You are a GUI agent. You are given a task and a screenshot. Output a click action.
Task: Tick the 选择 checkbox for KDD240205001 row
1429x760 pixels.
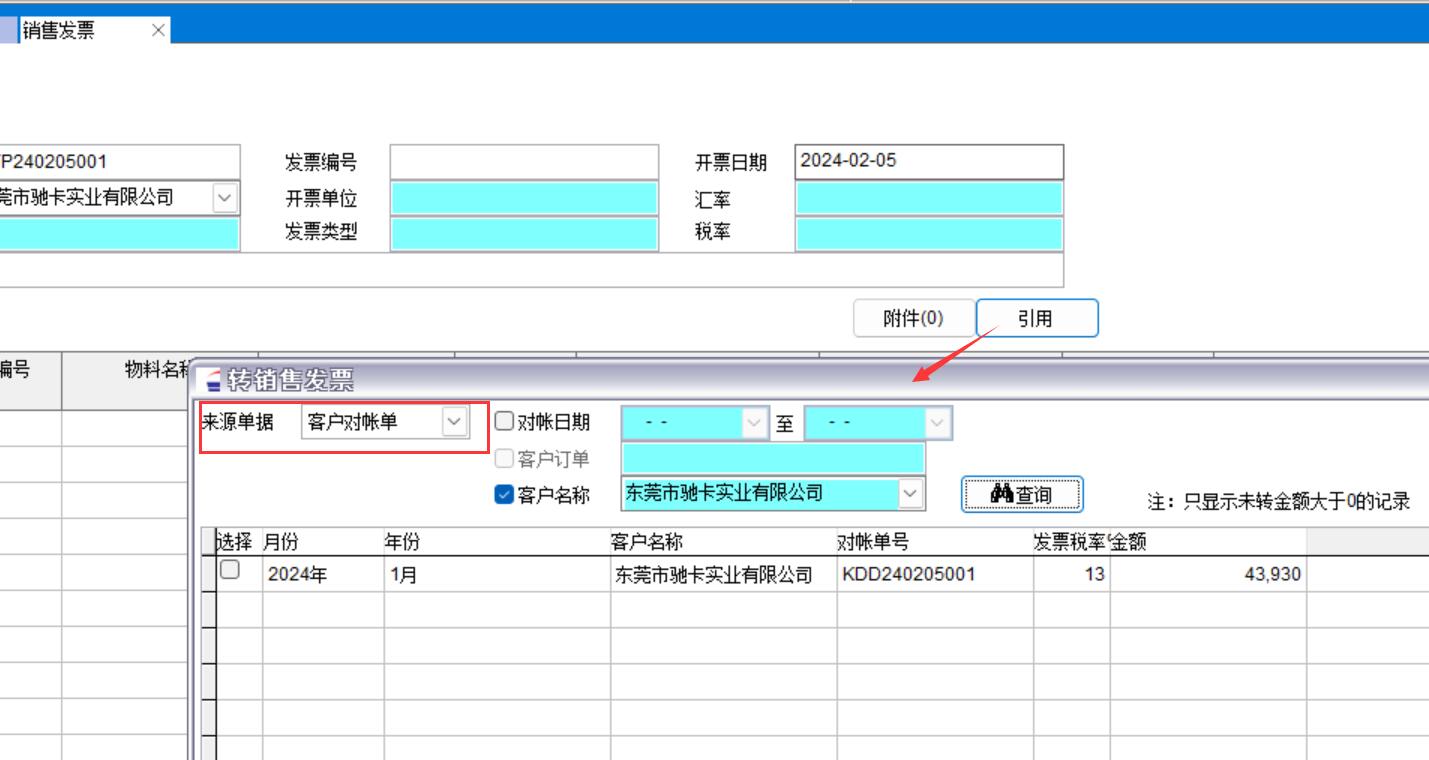tap(230, 570)
